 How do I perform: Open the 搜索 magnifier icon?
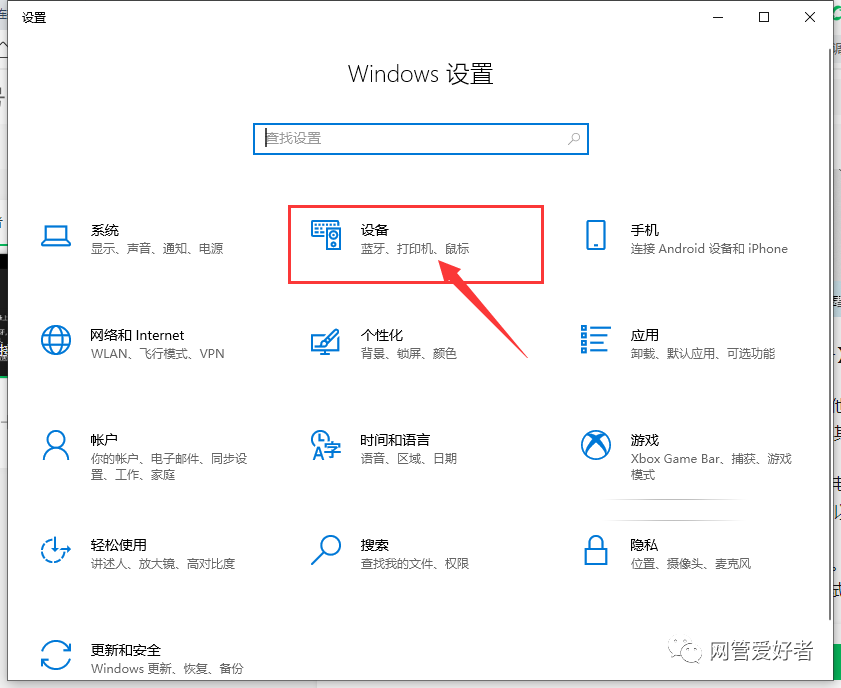(326, 550)
